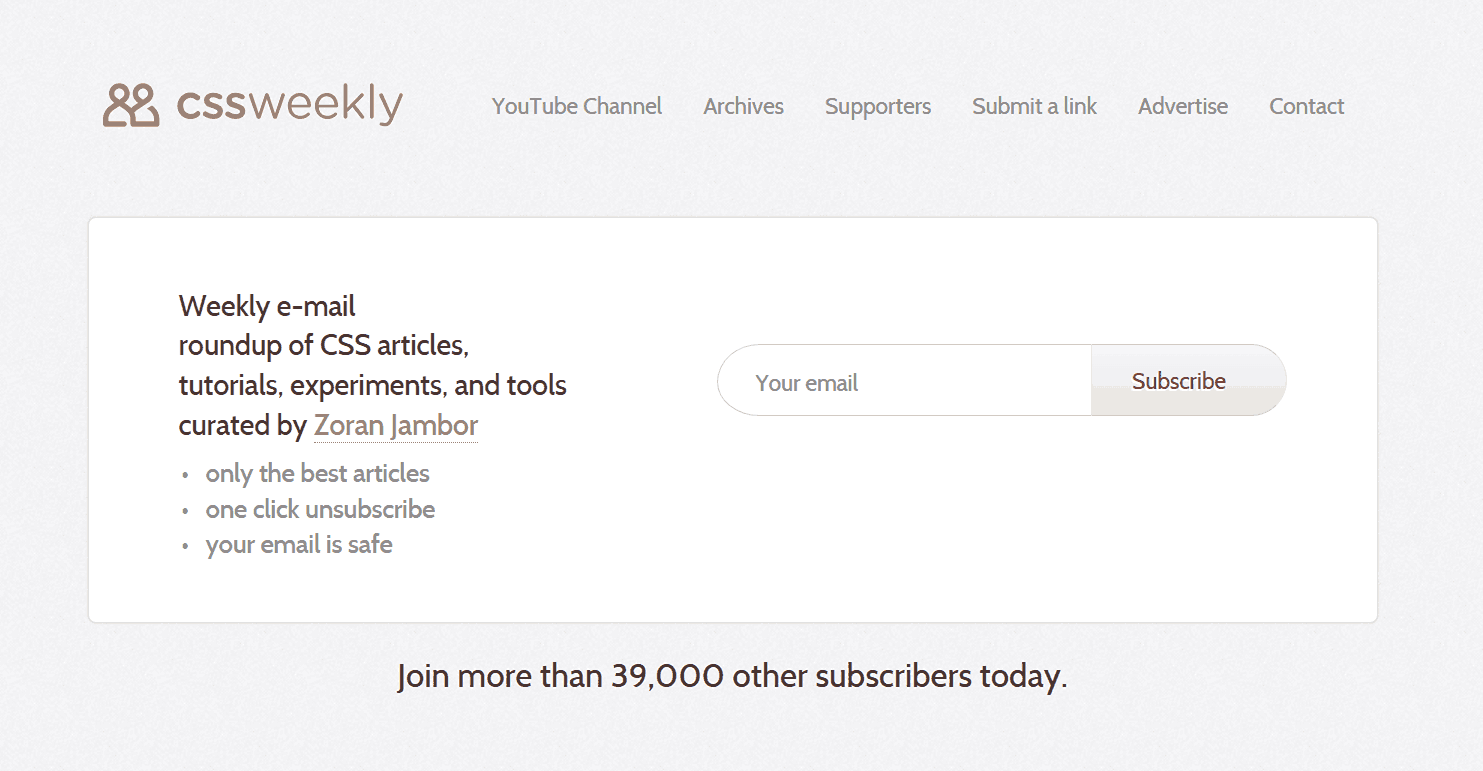Click the 'only the best articles' bullet

click(317, 474)
